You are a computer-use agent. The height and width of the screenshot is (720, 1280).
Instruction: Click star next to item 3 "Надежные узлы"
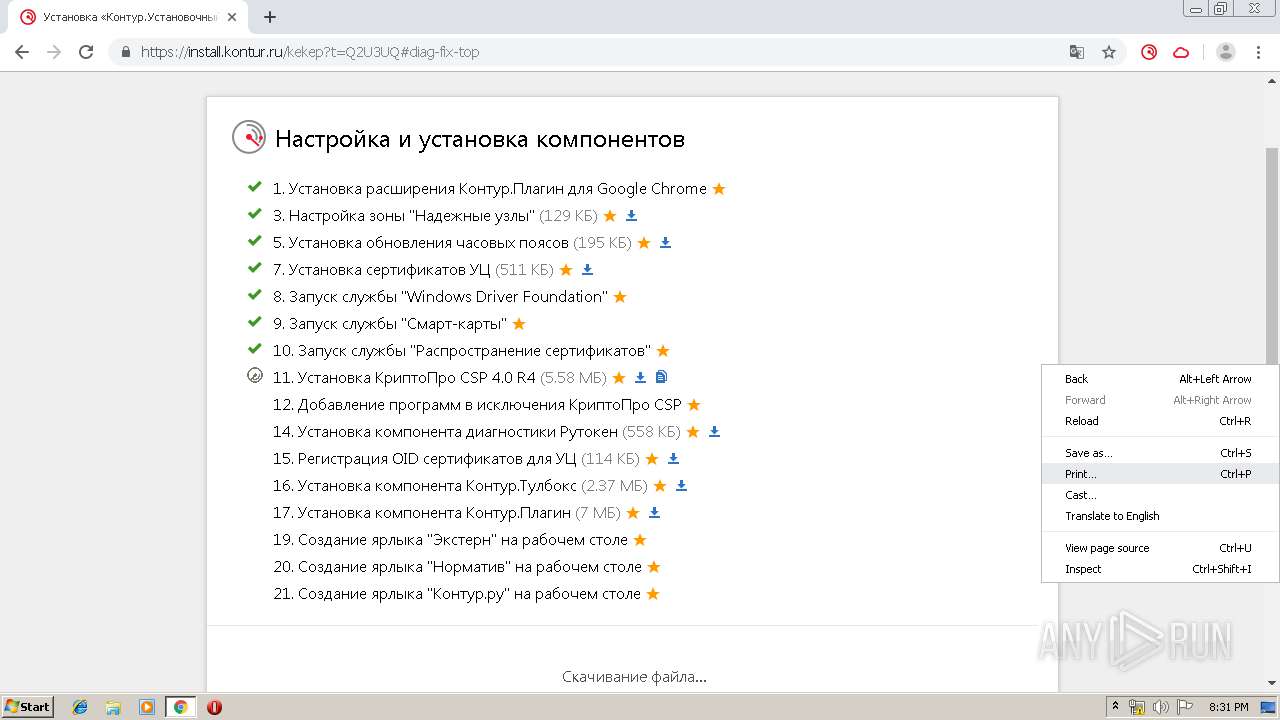click(x=610, y=216)
